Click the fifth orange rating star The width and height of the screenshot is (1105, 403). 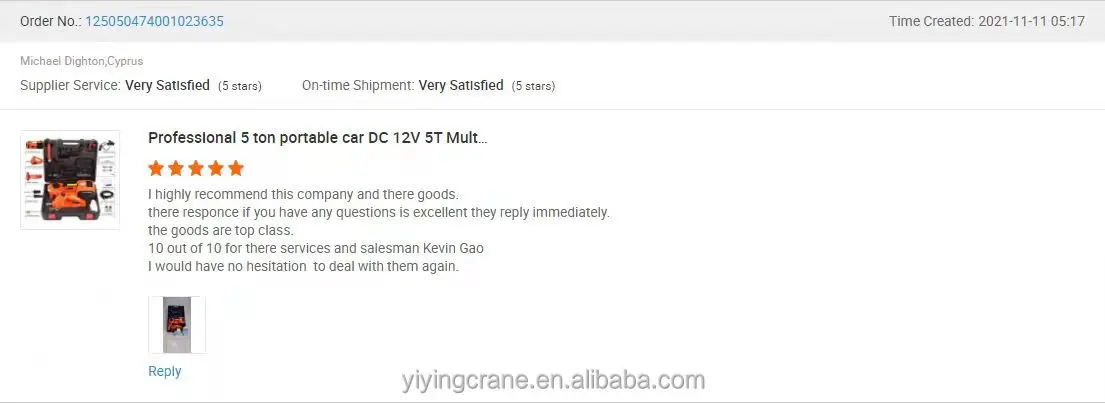[x=236, y=168]
